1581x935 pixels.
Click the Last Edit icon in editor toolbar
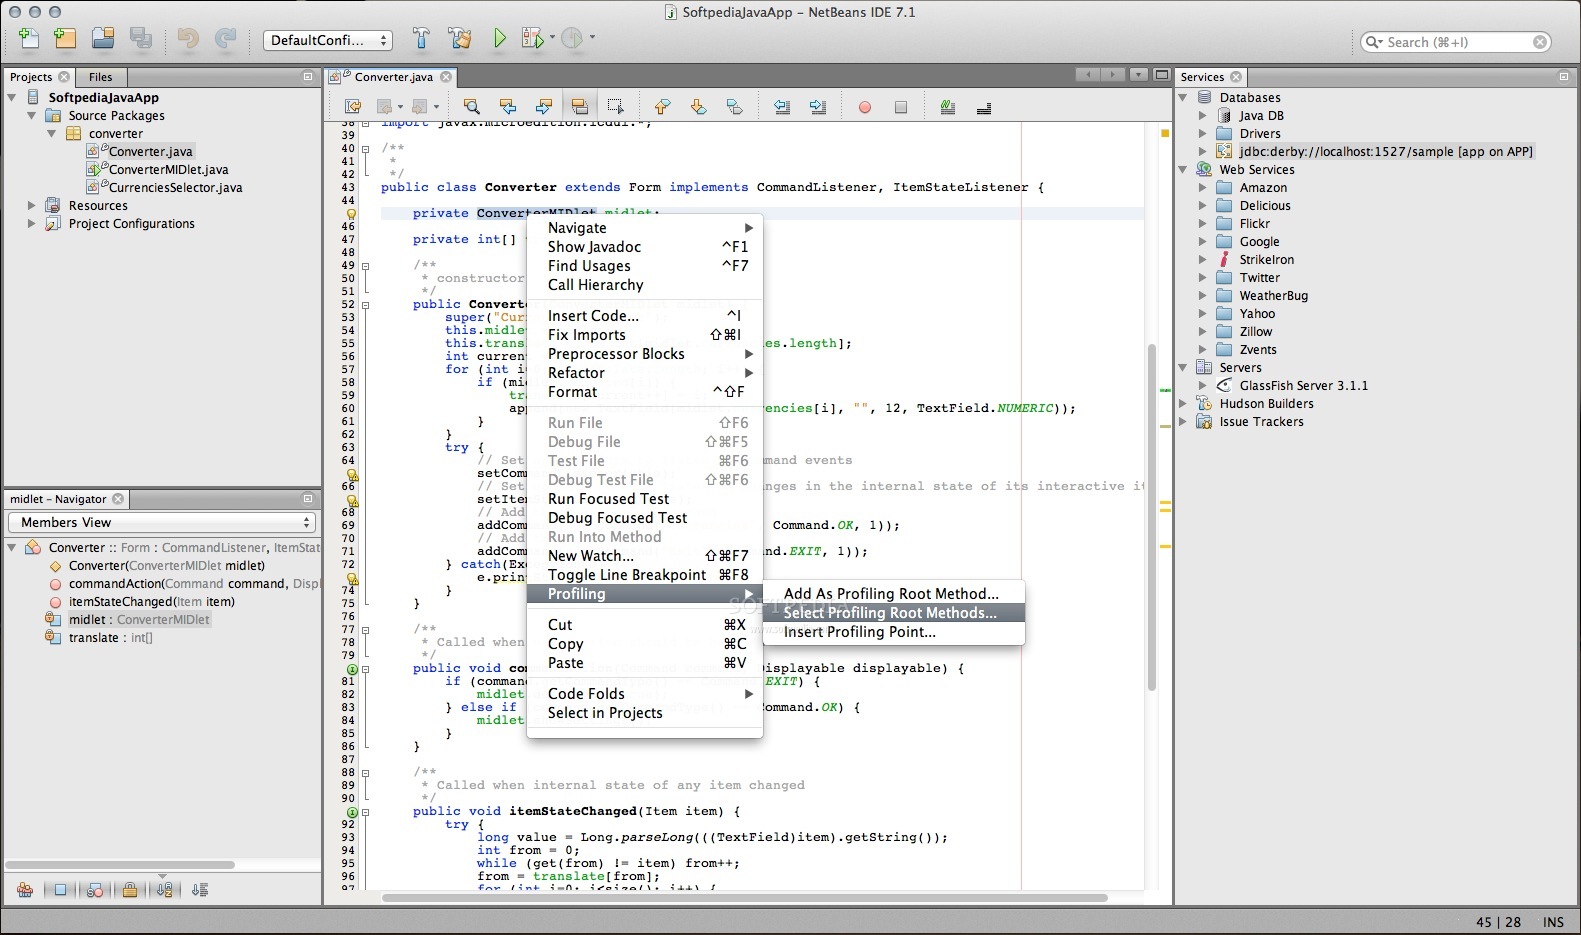(x=353, y=106)
